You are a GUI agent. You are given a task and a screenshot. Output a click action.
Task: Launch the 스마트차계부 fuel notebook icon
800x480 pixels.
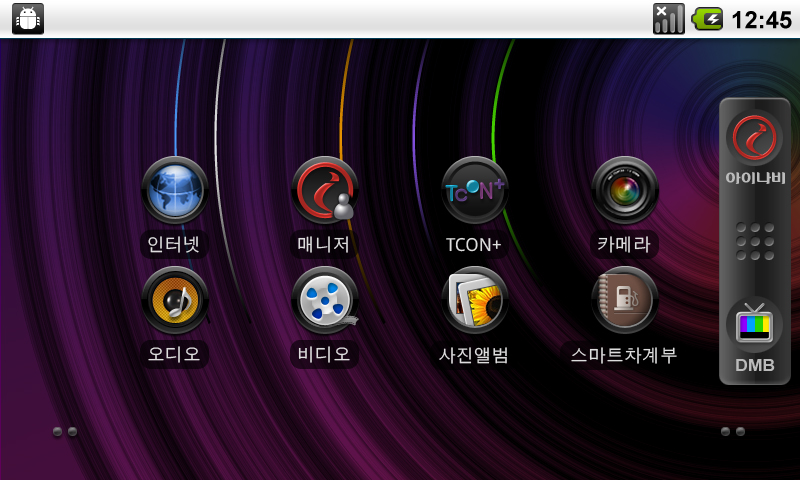point(624,300)
